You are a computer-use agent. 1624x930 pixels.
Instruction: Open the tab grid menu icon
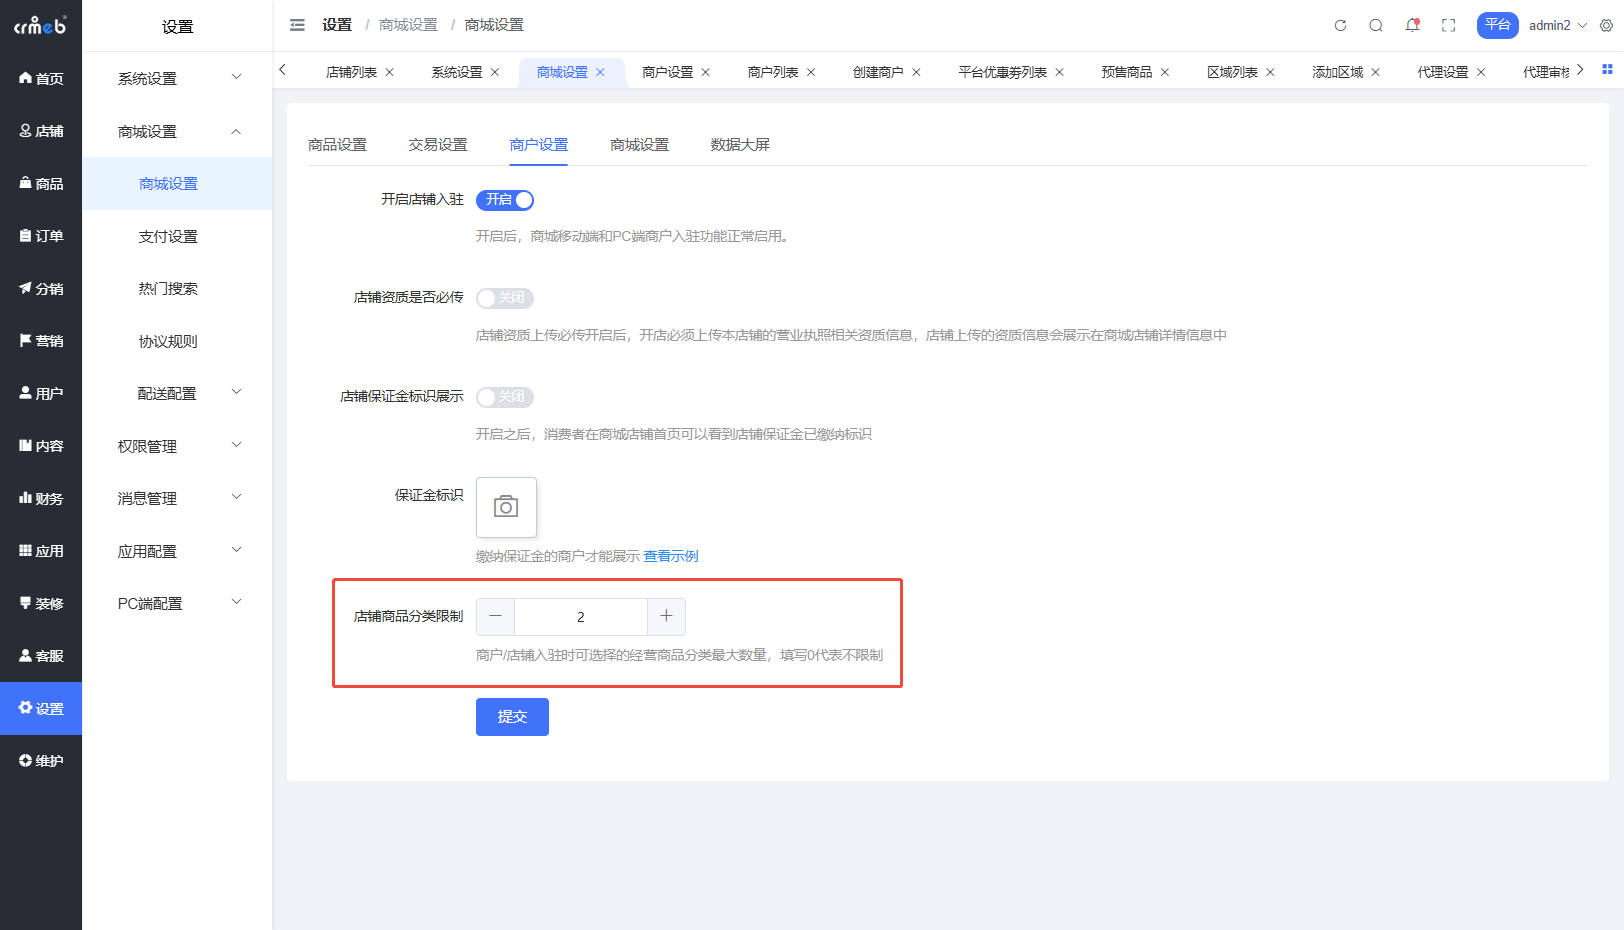pyautogui.click(x=1607, y=69)
